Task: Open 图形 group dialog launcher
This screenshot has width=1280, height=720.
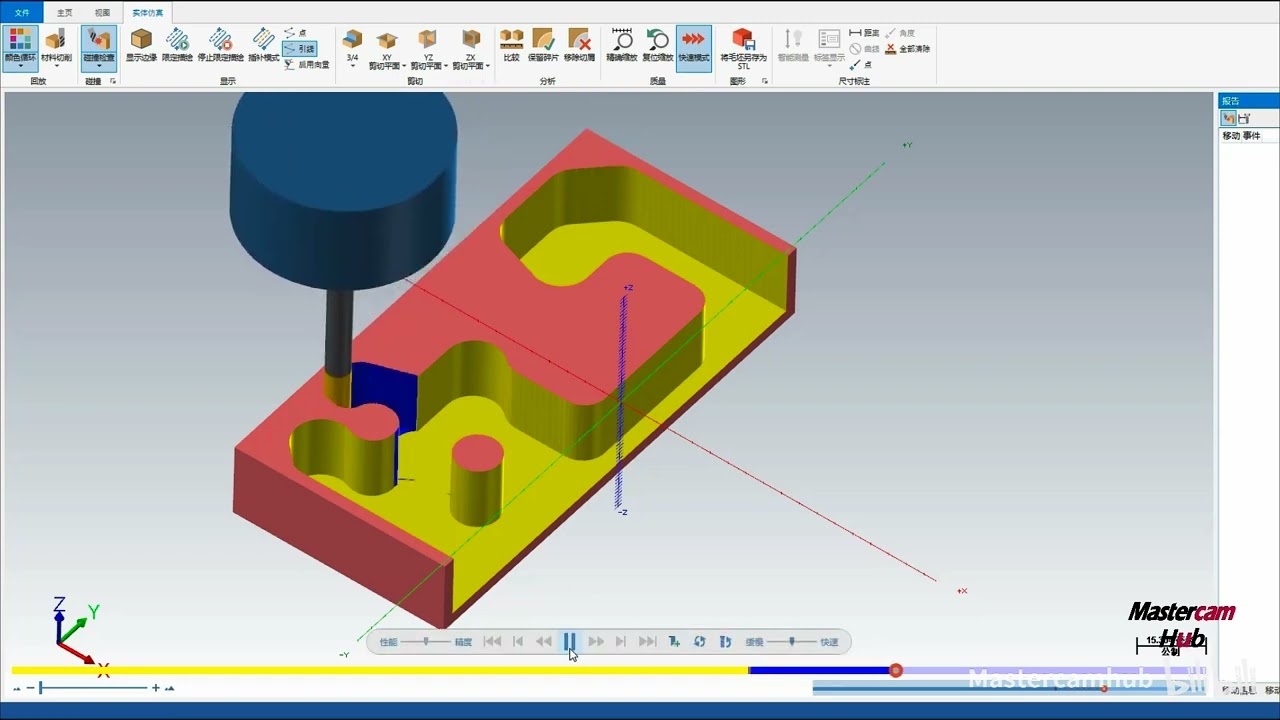Action: tap(765, 81)
